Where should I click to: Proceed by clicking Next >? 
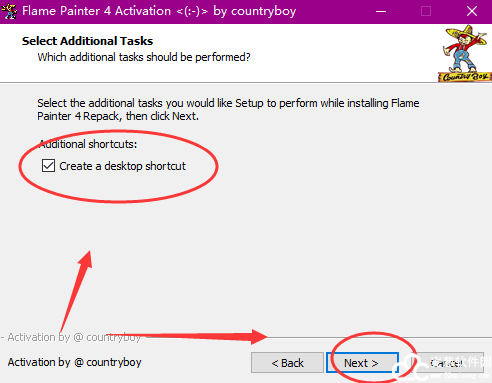[362, 363]
